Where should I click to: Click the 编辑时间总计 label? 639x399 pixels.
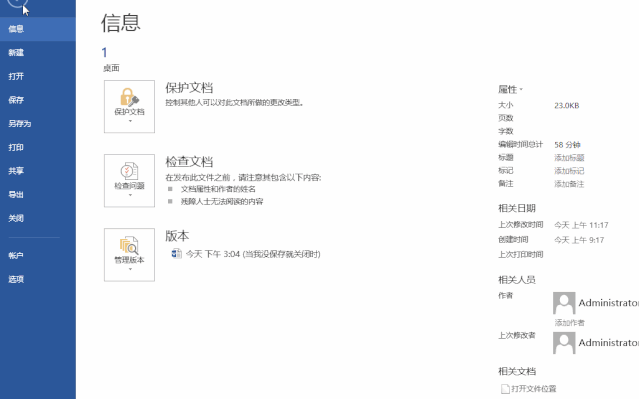520,144
